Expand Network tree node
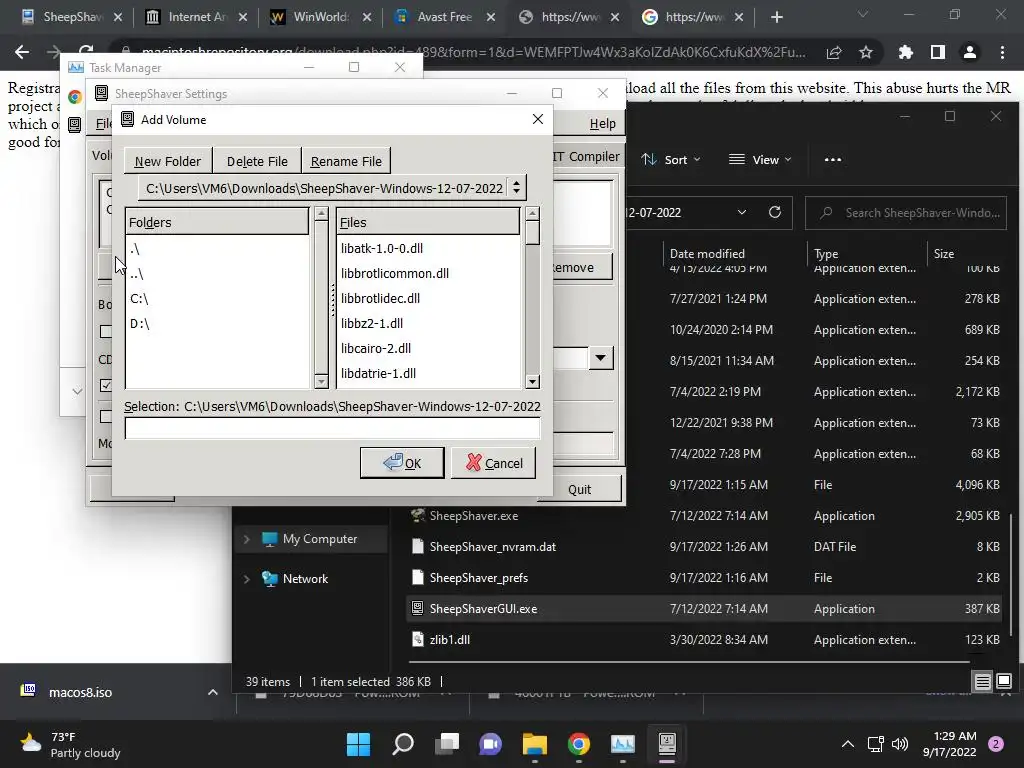 [246, 579]
